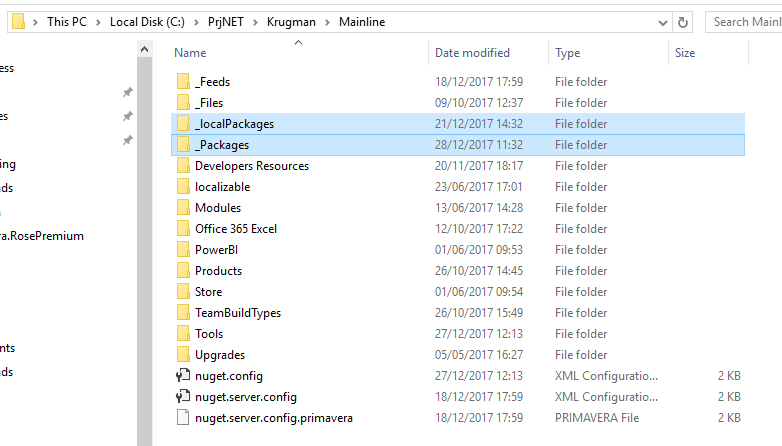Open the address bar history dropdown
Screen dimensions: 782x446
[662, 22]
